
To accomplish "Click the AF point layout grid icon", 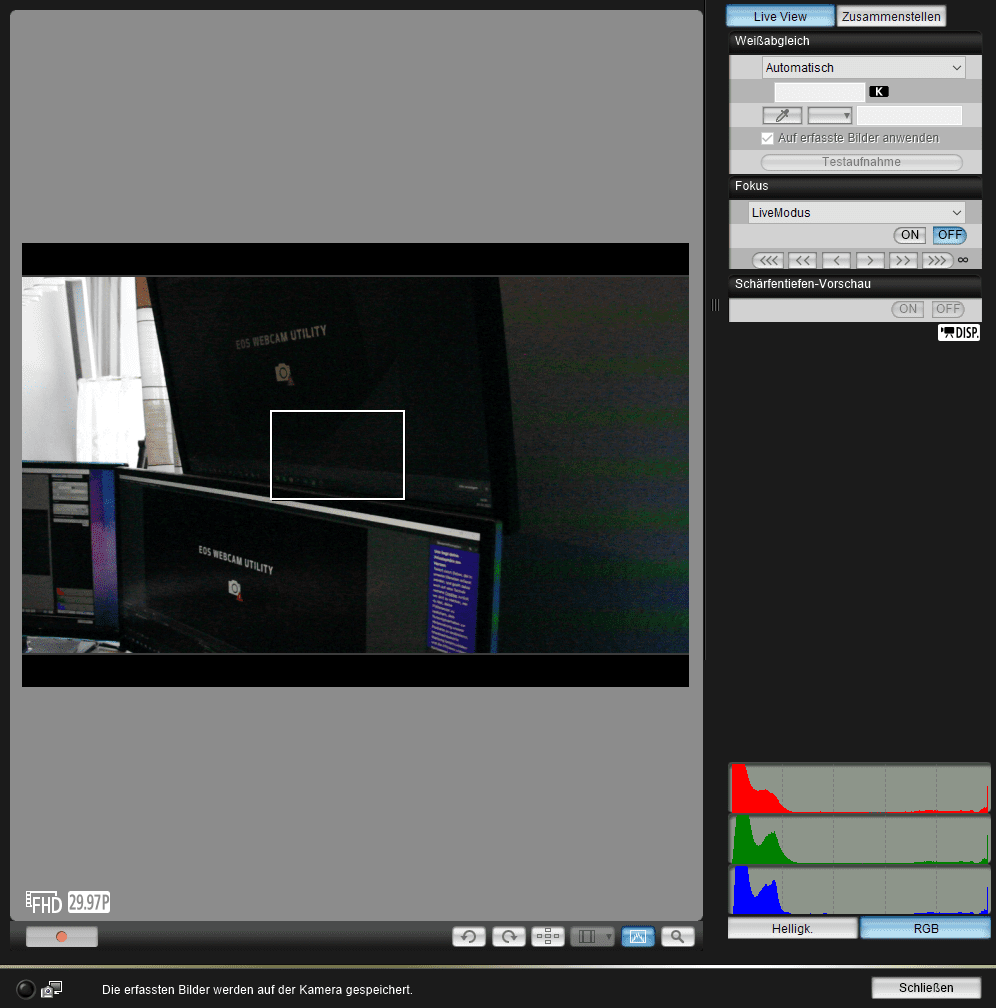I will (x=548, y=937).
